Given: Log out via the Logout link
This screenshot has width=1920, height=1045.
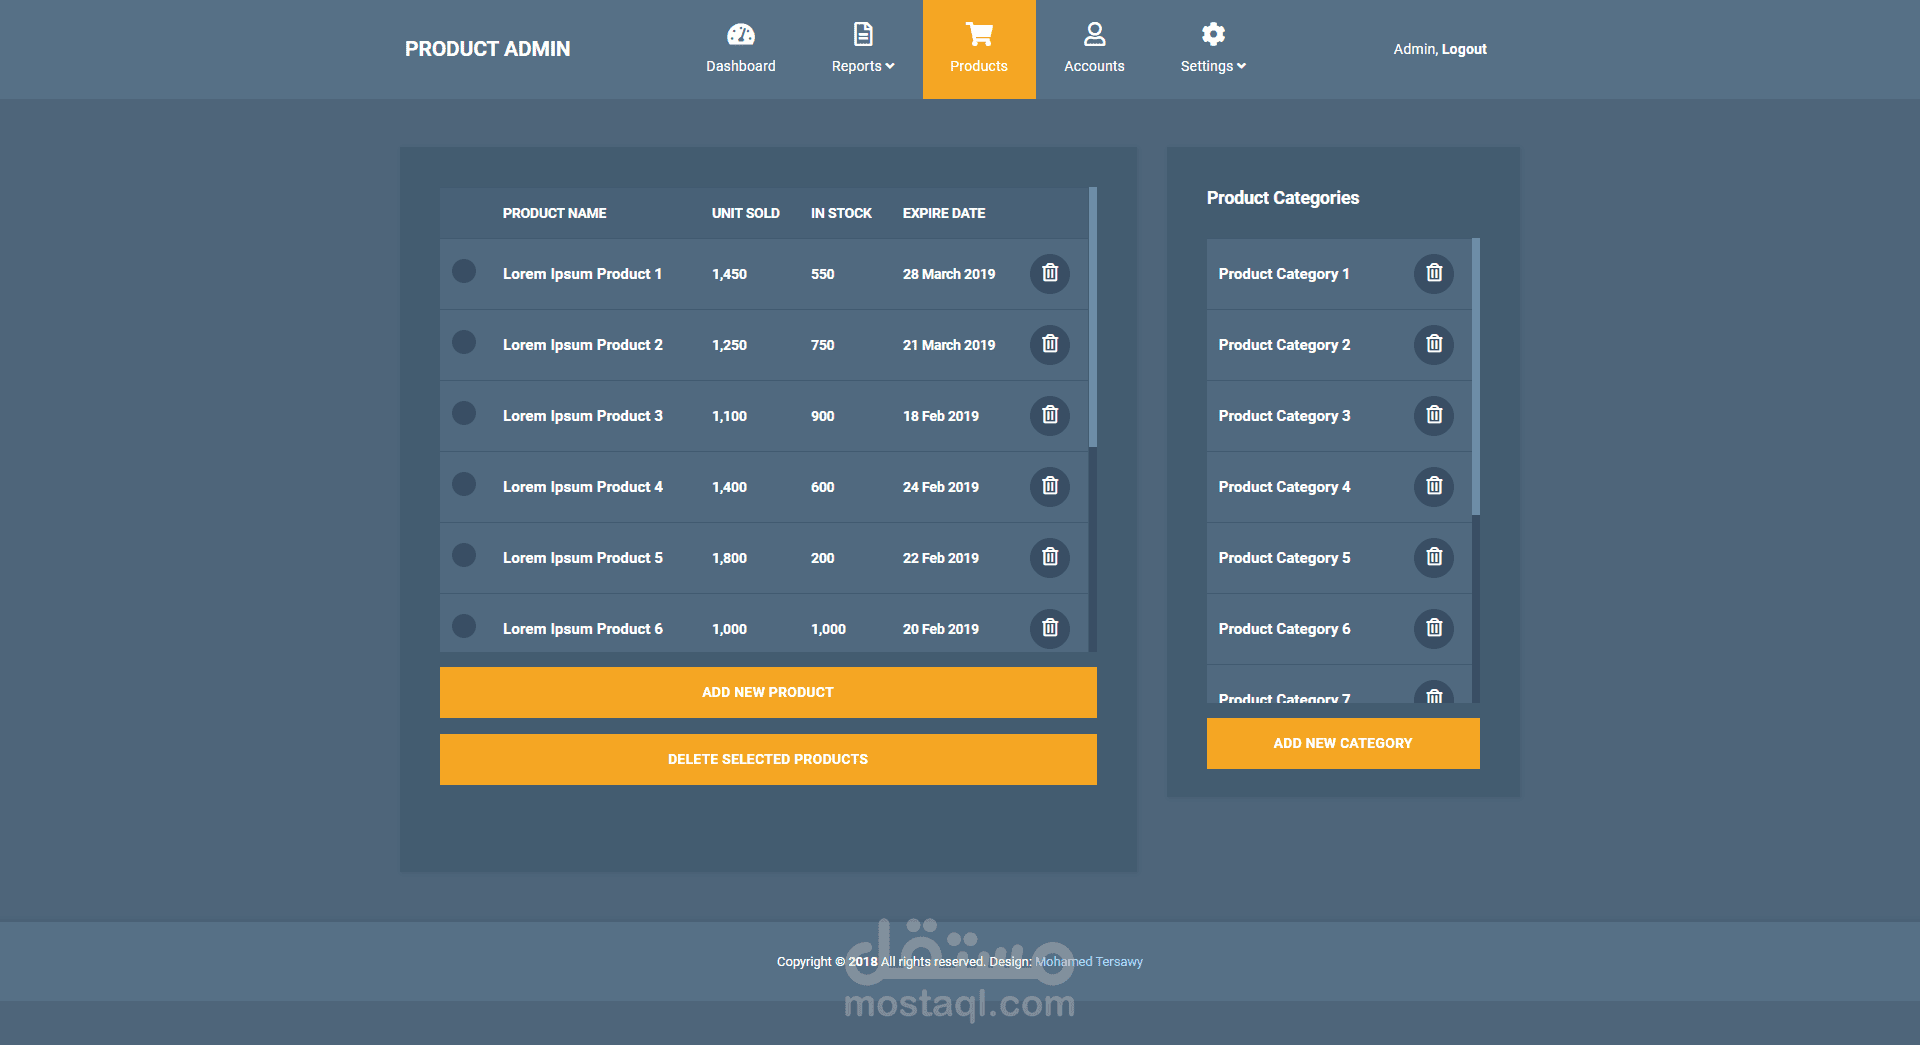Looking at the screenshot, I should (x=1464, y=49).
